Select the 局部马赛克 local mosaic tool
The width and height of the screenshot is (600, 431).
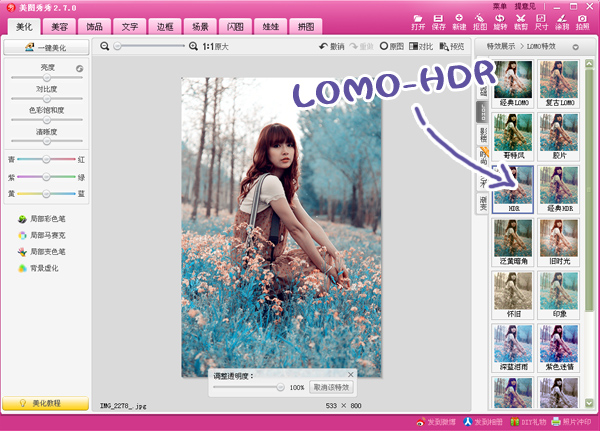(x=42, y=235)
